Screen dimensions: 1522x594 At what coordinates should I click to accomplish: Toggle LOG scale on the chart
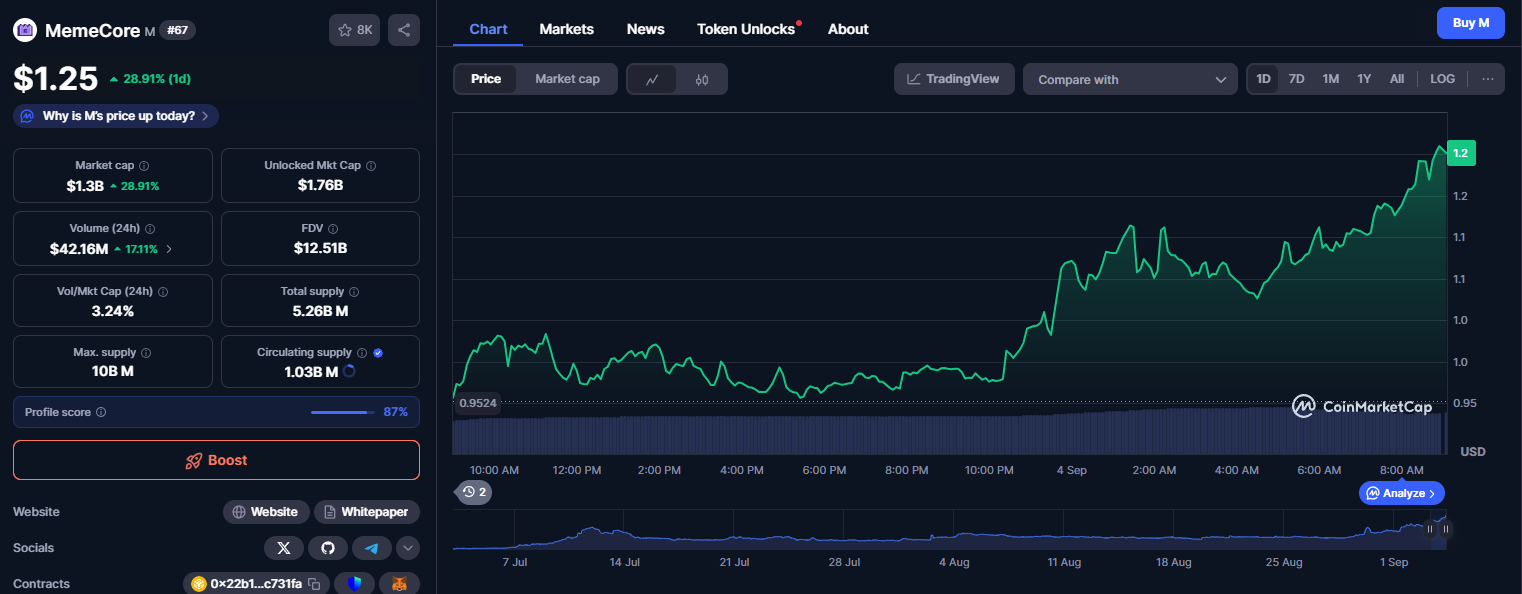tap(1442, 79)
